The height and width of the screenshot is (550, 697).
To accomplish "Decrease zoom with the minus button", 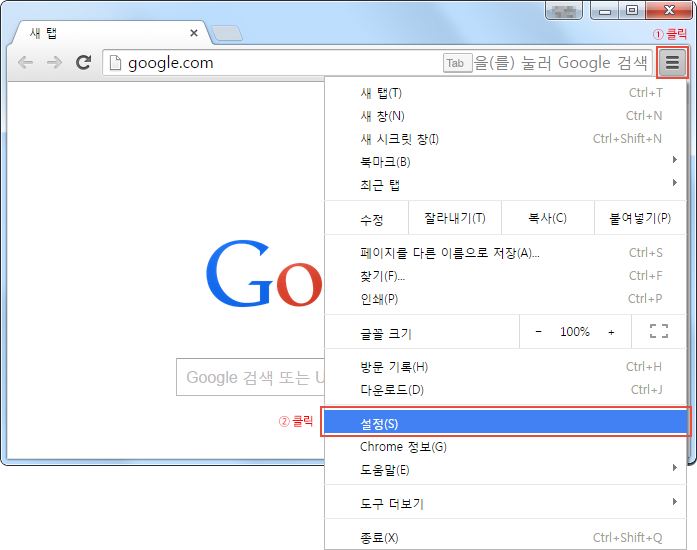I will point(538,332).
